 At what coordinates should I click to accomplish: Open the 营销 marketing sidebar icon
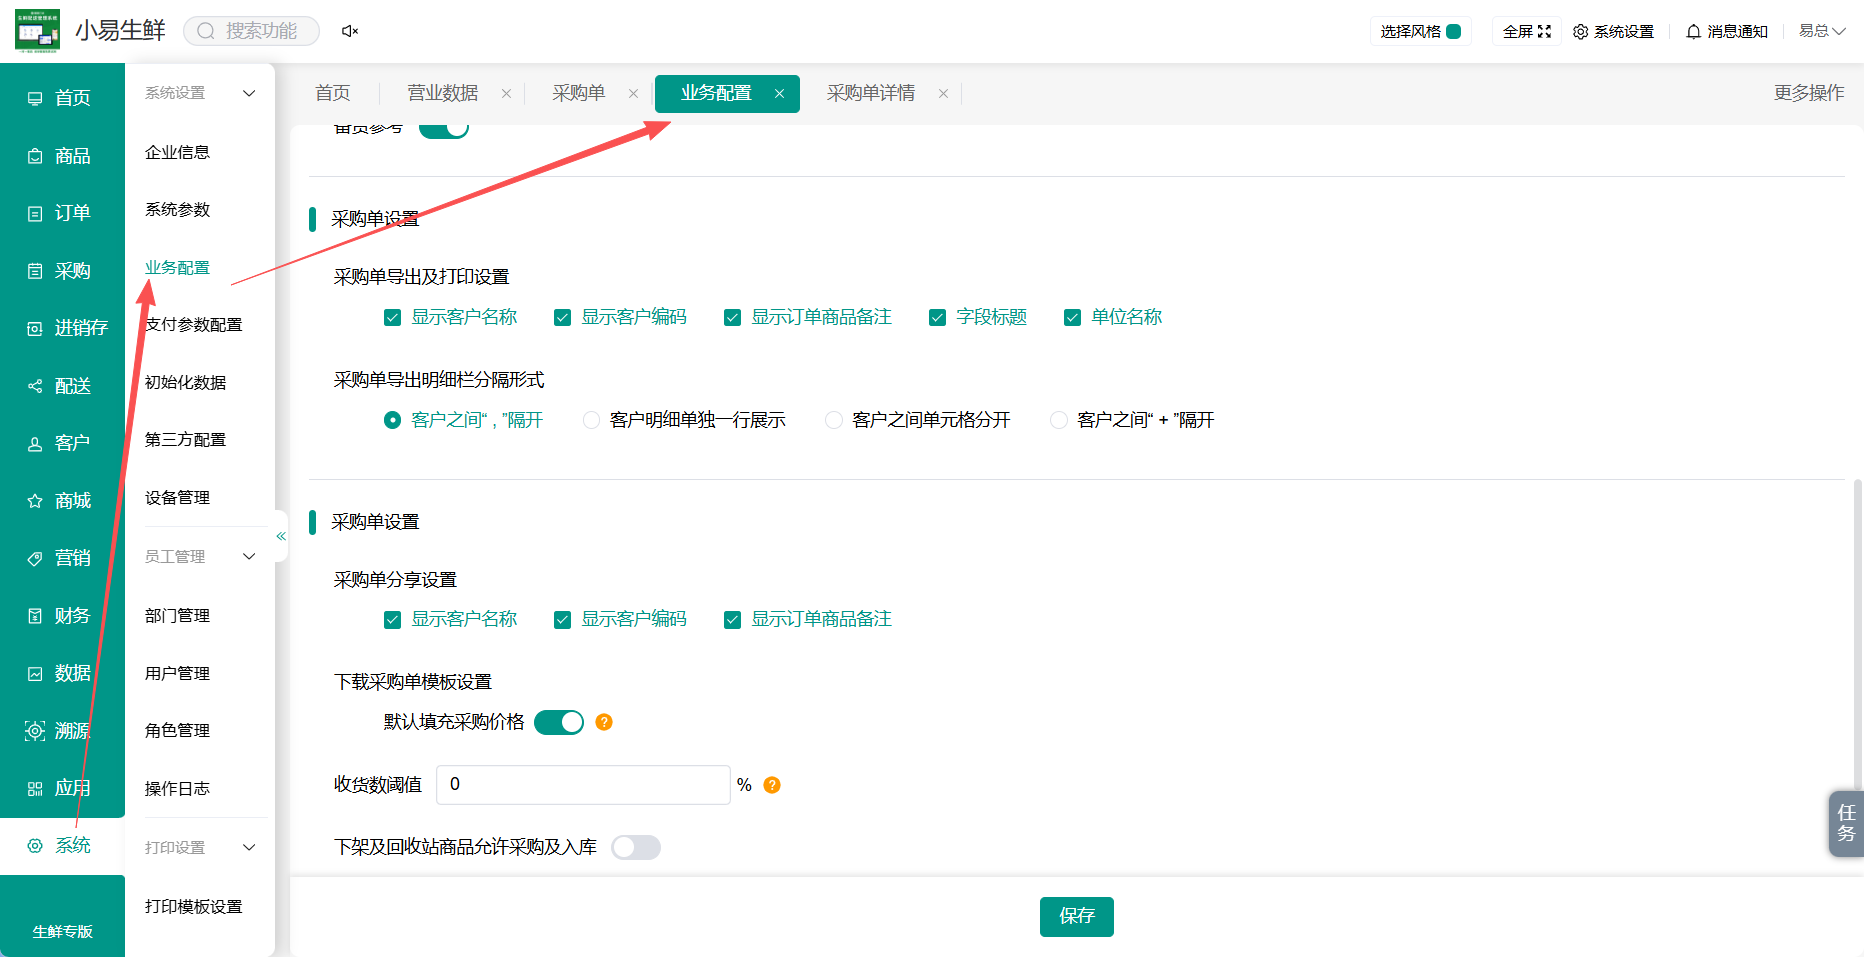point(35,558)
